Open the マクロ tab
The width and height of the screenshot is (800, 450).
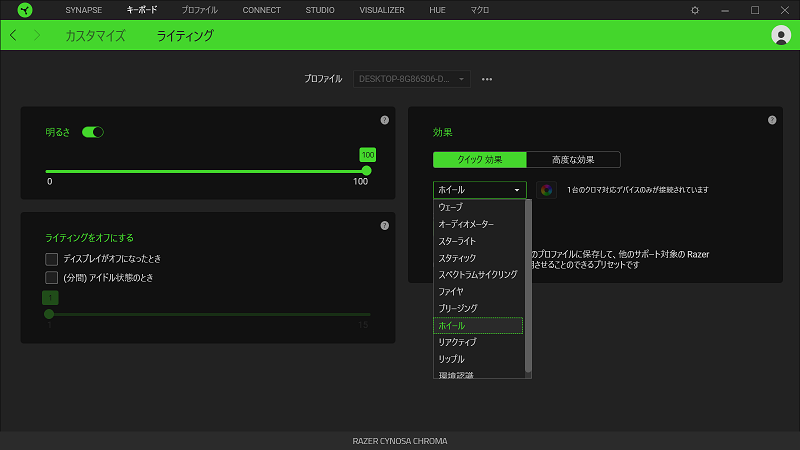[480, 10]
